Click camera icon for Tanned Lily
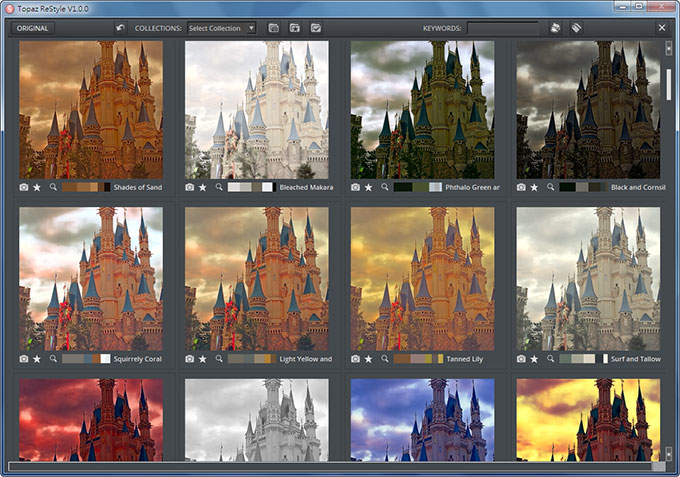 [355, 359]
